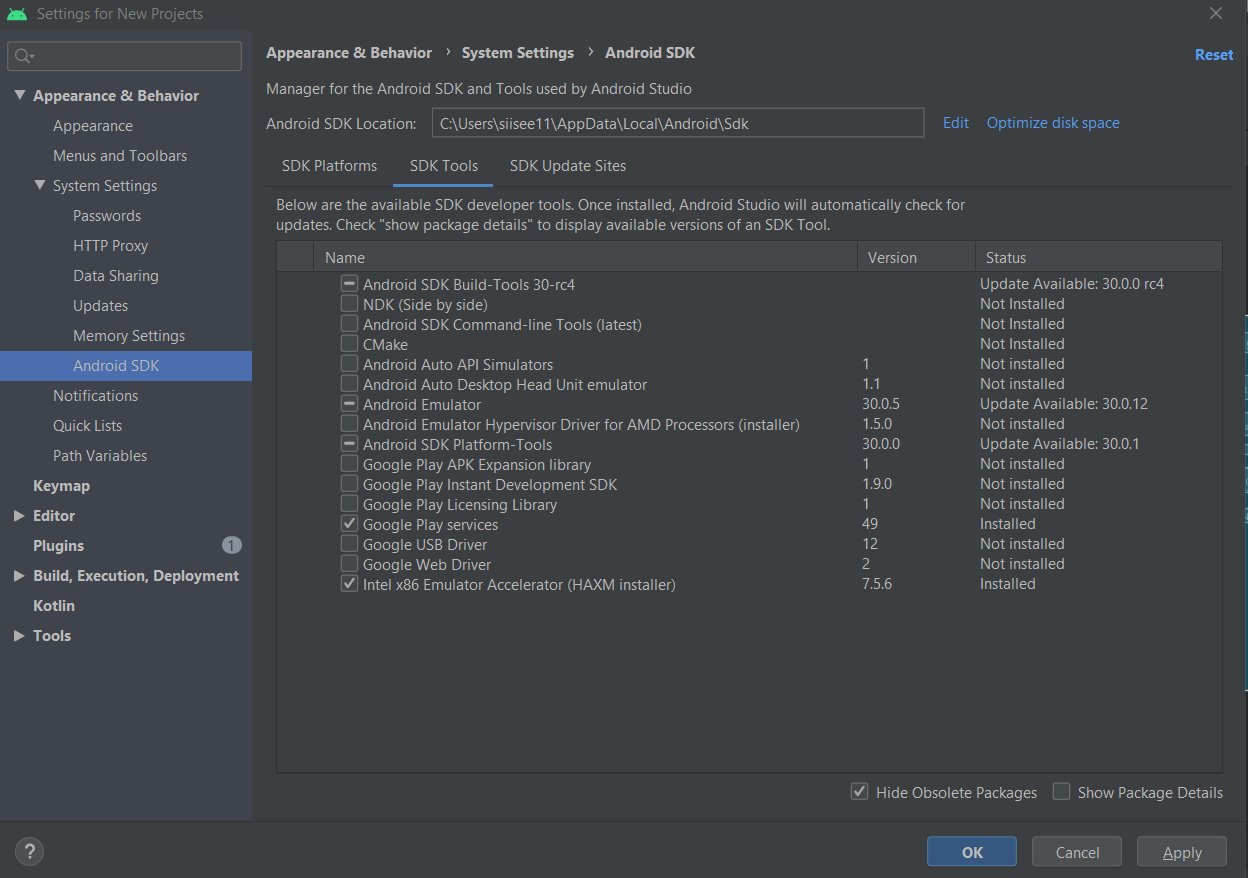1248x878 pixels.
Task: Click the Plugins update count badge
Action: coord(231,545)
